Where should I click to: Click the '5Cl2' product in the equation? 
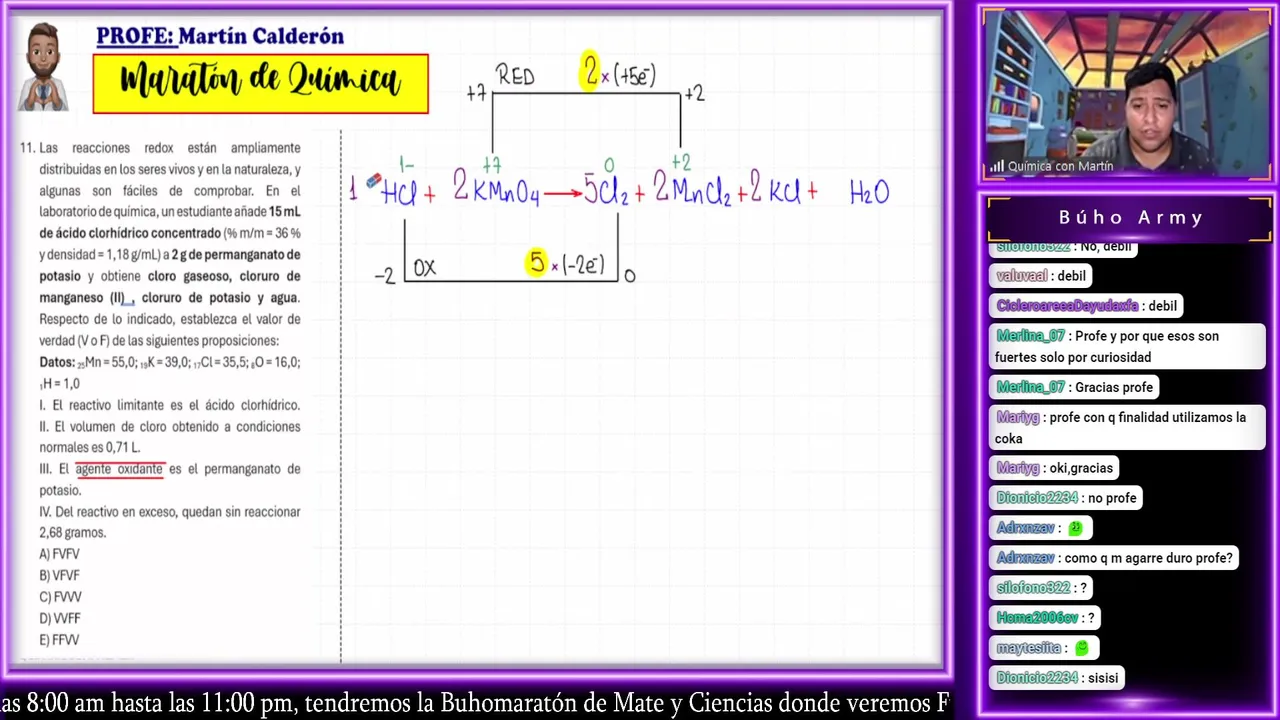(606, 190)
